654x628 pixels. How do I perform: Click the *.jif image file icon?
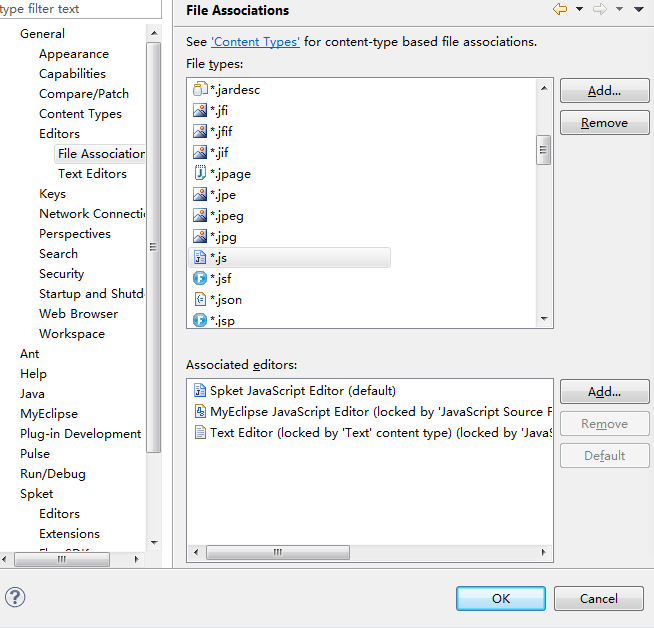click(200, 152)
